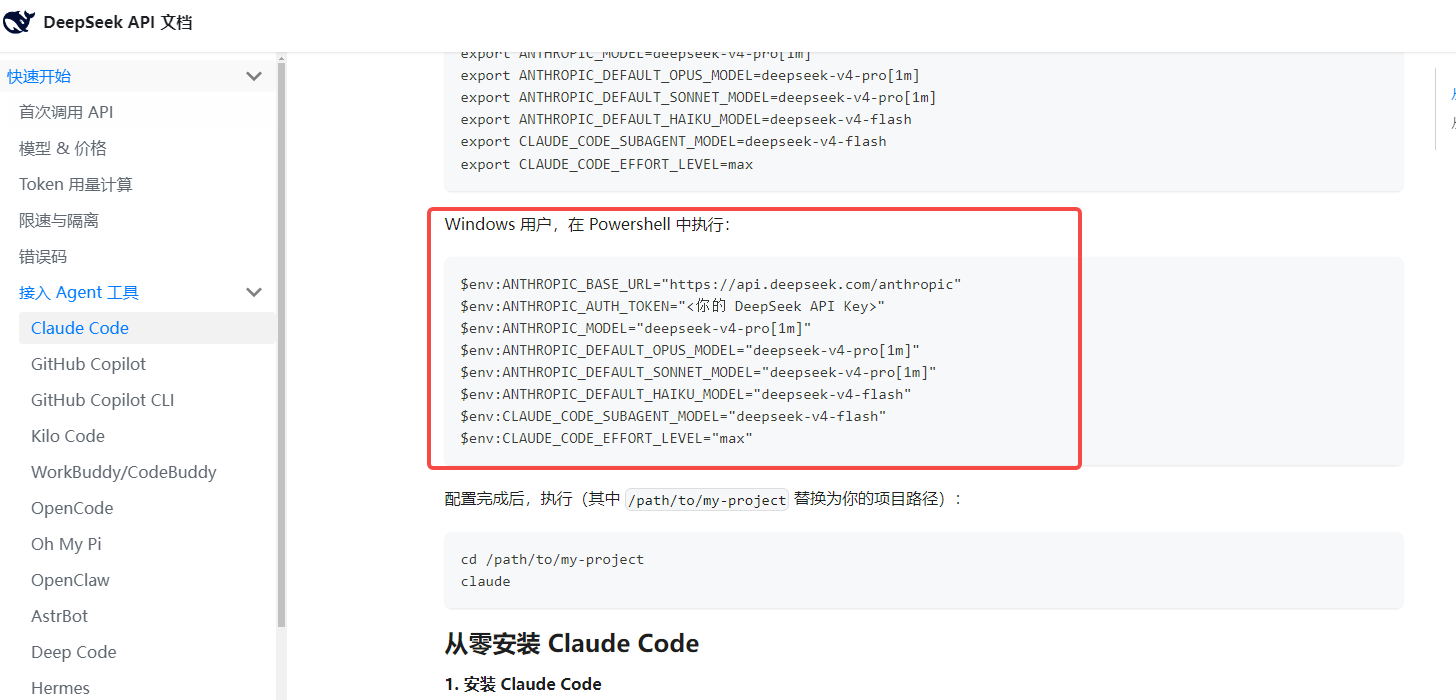Open 首次调用 API page

tap(66, 112)
